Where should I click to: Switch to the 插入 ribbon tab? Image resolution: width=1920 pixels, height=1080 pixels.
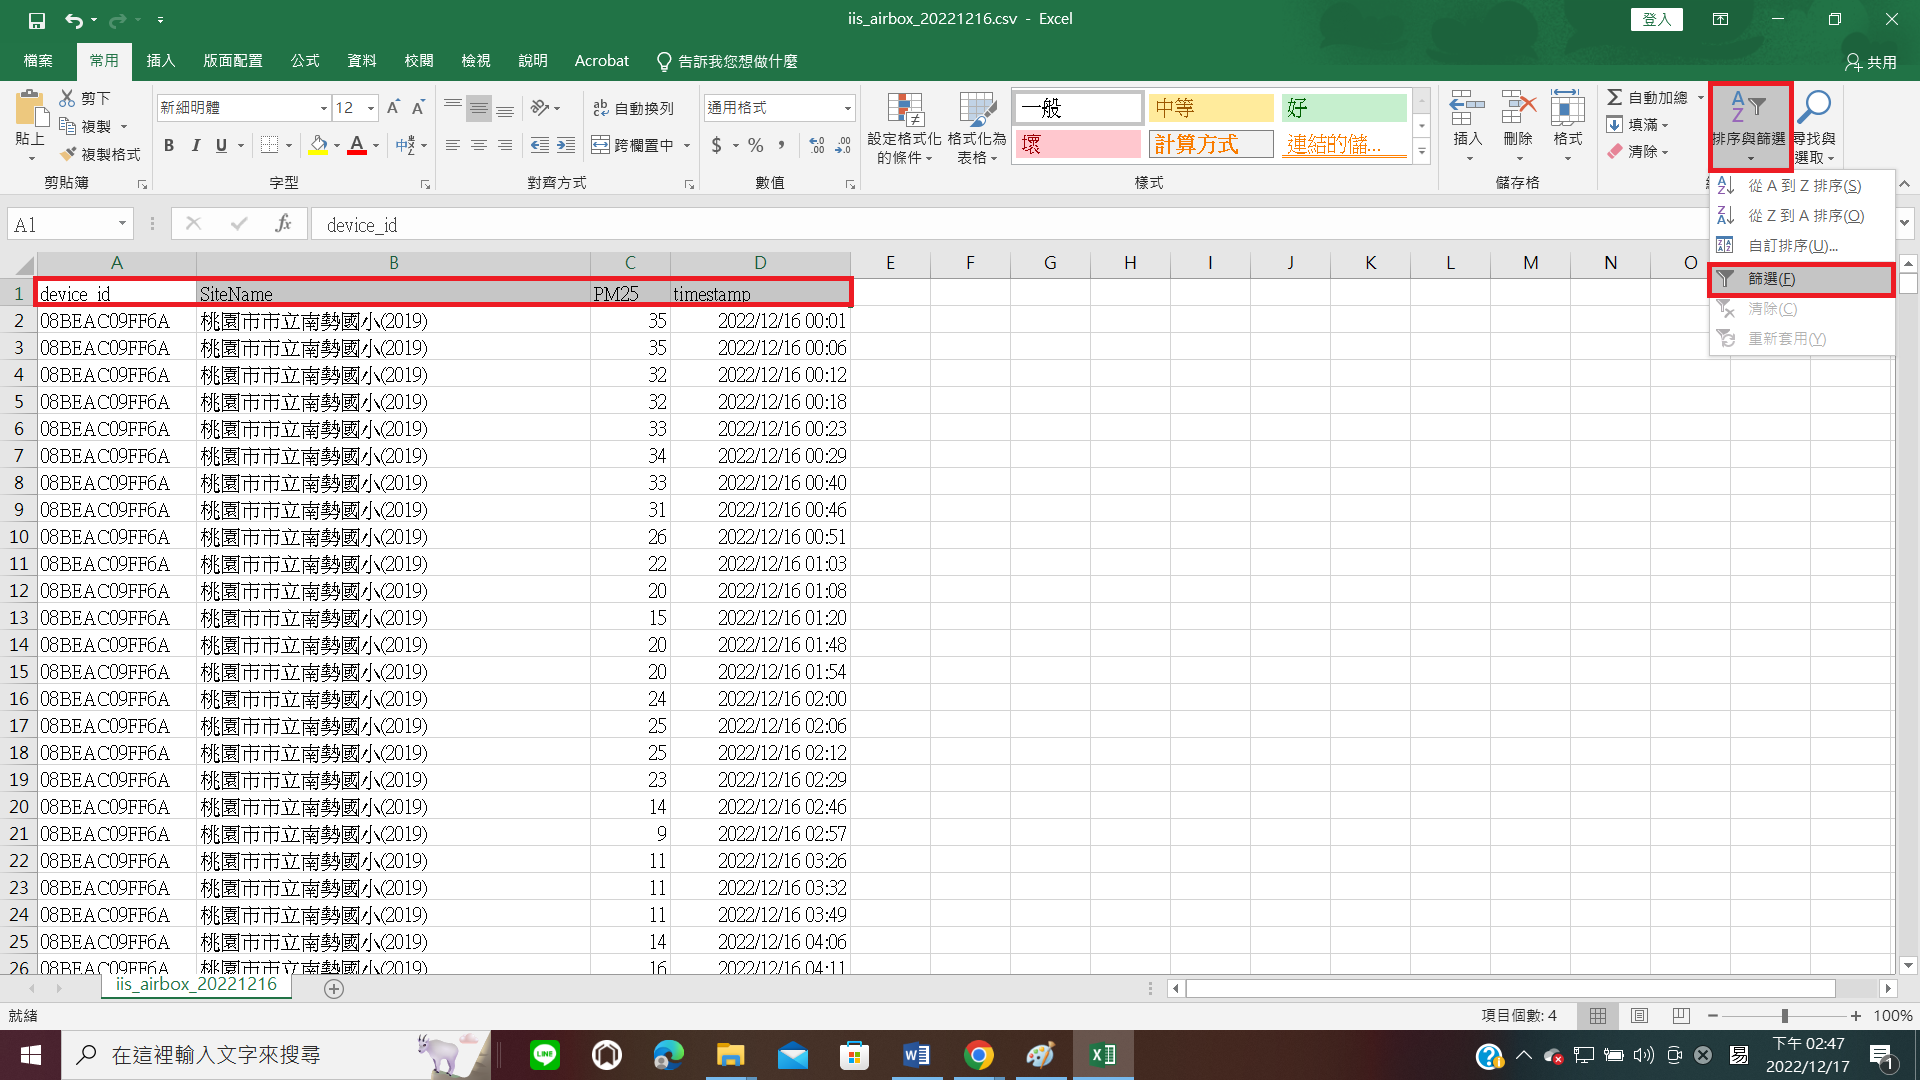click(160, 61)
